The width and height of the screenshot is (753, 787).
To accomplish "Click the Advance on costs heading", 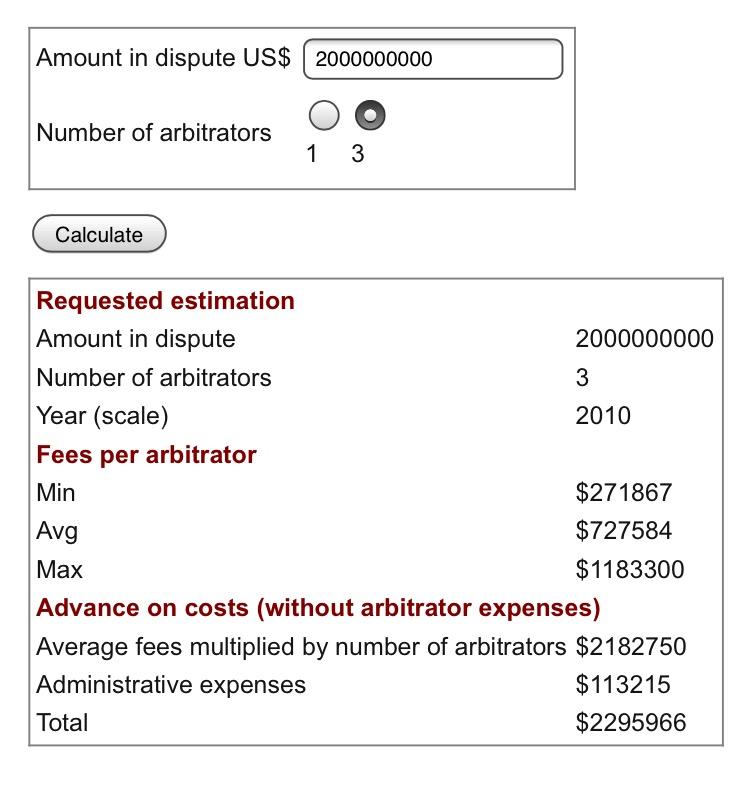I will coord(318,608).
